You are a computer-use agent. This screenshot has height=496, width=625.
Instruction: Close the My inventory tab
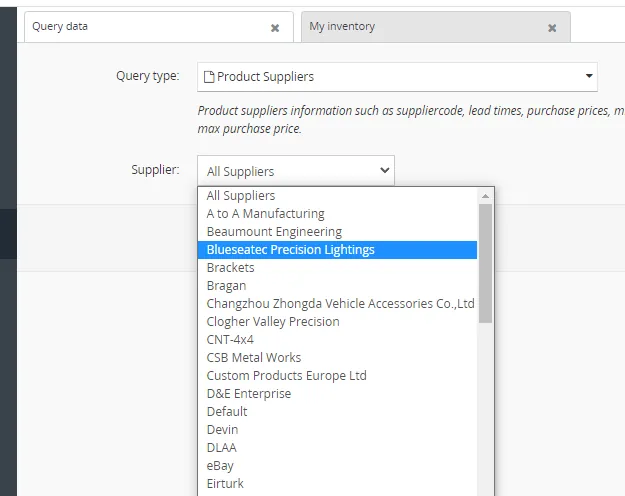pyautogui.click(x=552, y=28)
